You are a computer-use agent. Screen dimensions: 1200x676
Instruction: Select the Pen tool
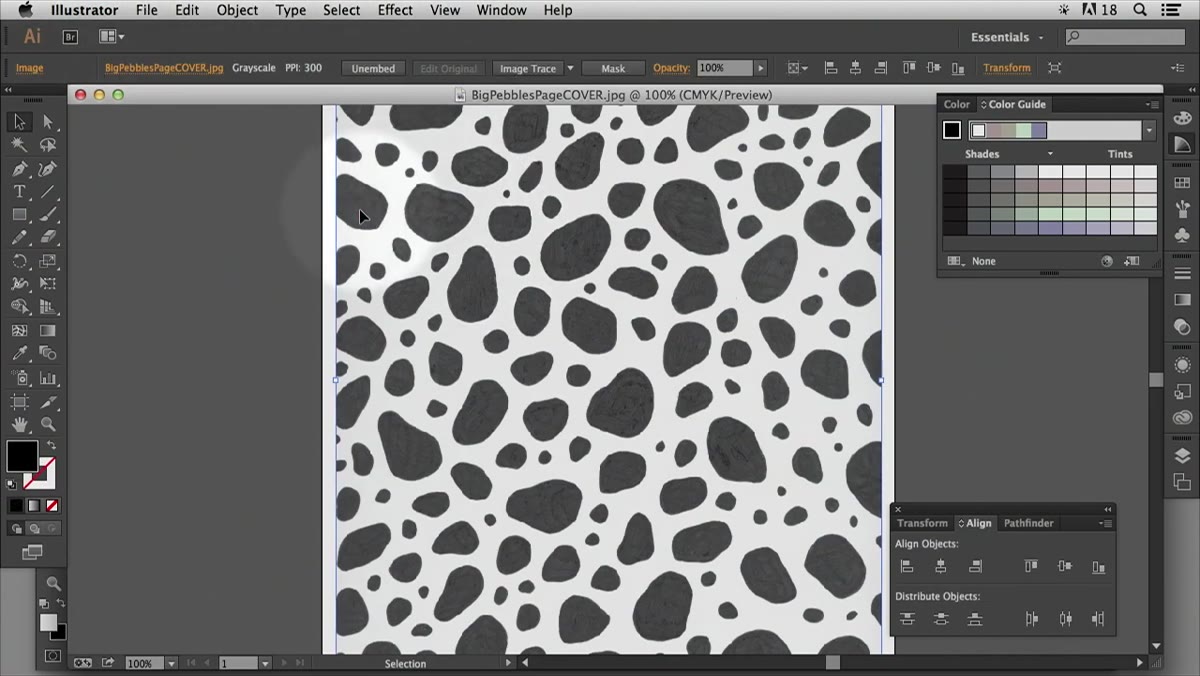(19, 168)
